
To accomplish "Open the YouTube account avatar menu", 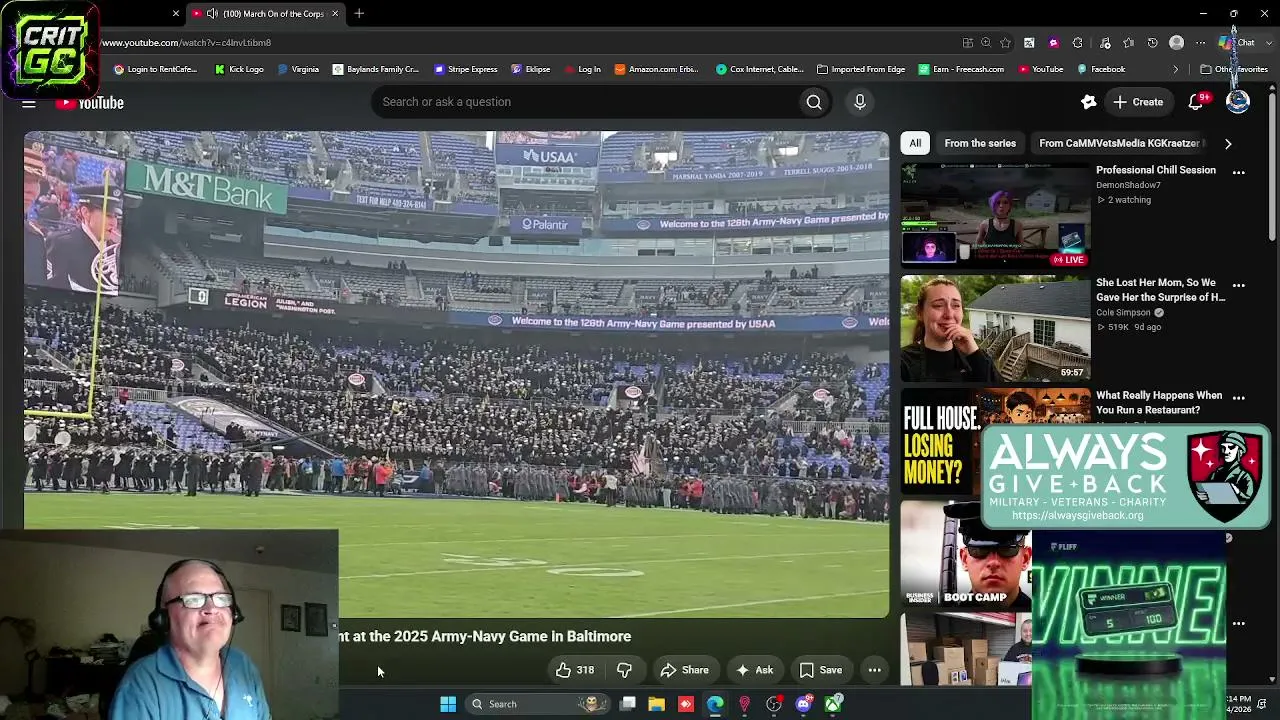I will (1238, 102).
